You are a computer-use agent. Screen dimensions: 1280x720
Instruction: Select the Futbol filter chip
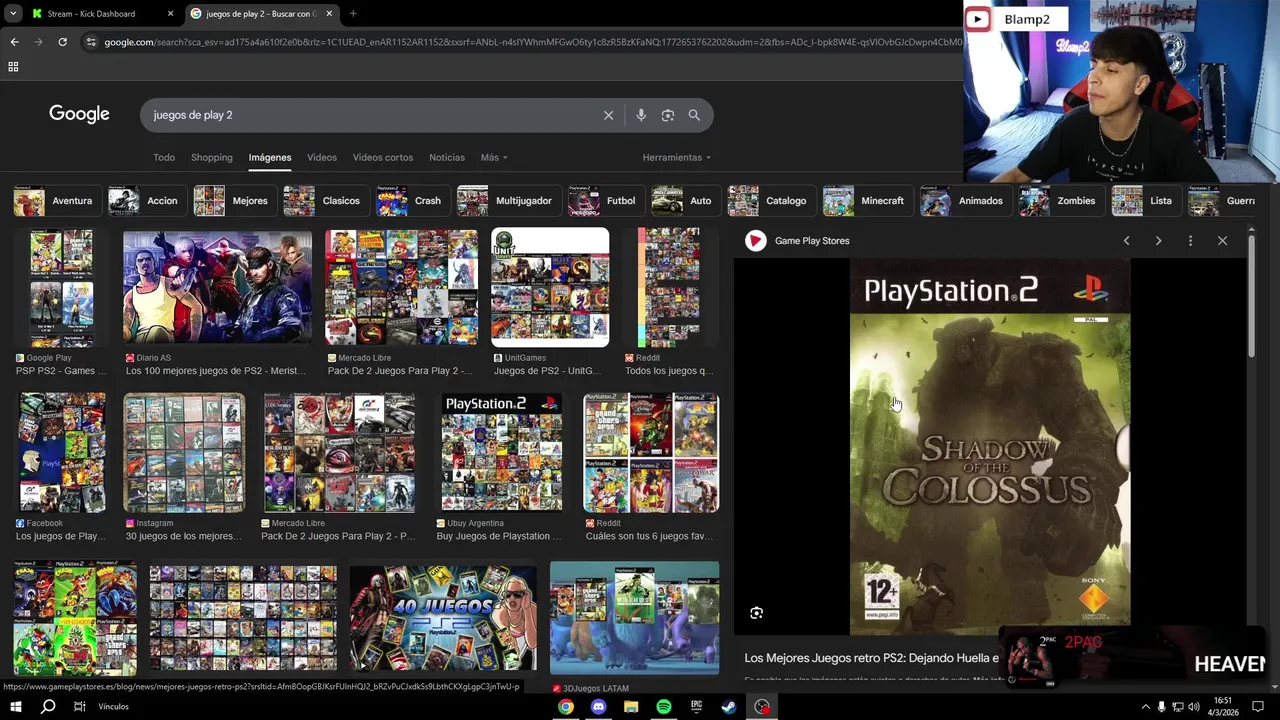(x=605, y=201)
